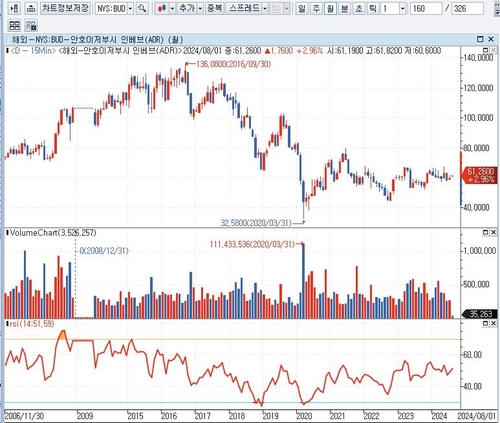
Task: Click the print chart icon
Action: tap(31, 8)
